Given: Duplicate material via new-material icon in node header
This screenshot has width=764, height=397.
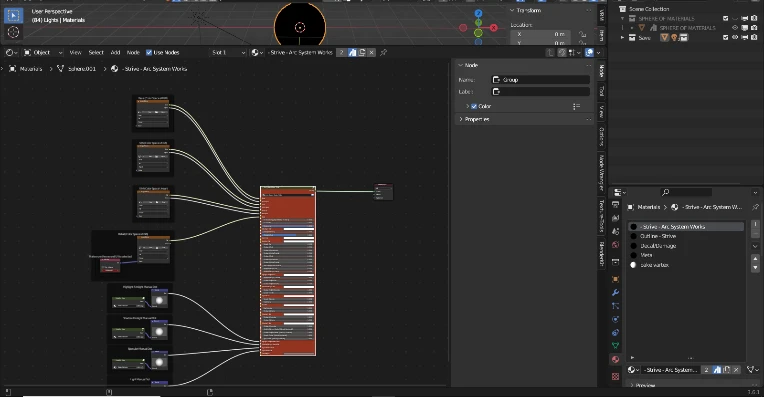Looking at the screenshot, I should coord(362,53).
